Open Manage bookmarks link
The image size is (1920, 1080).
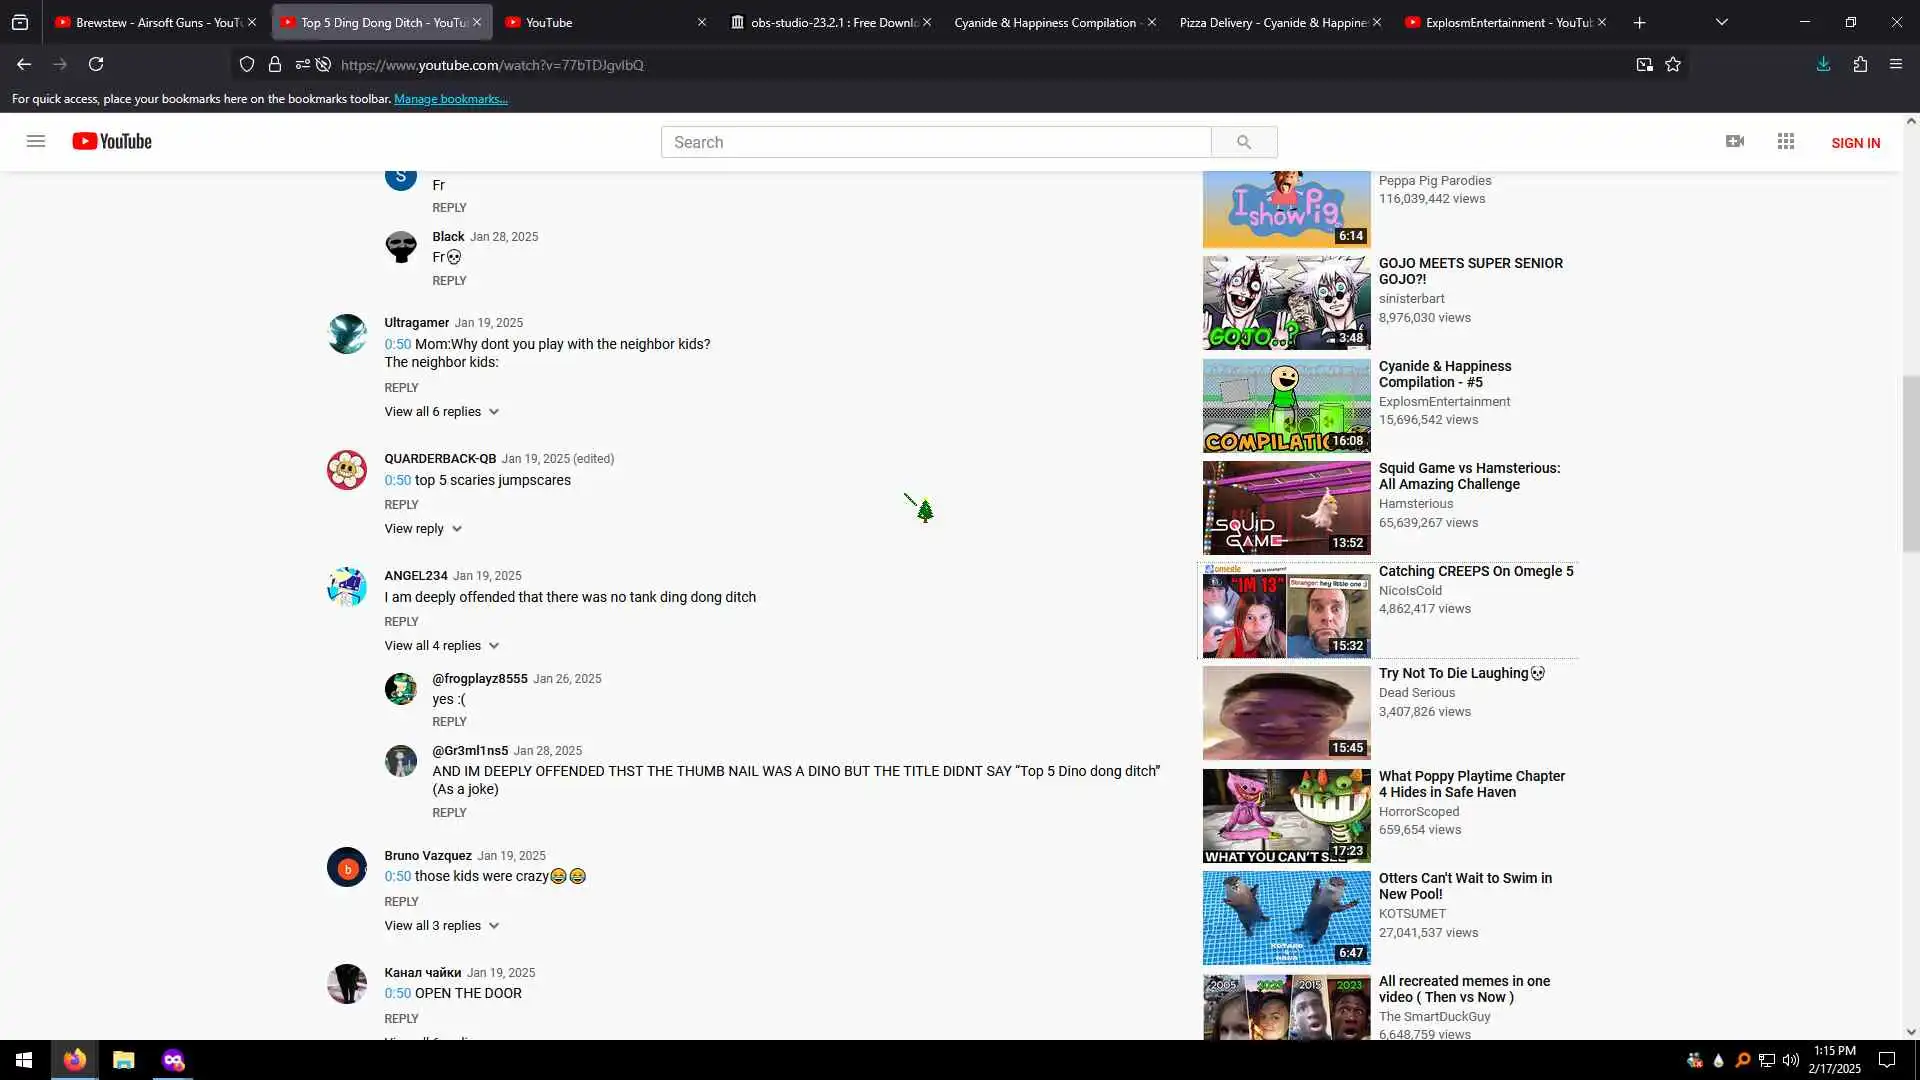pyautogui.click(x=450, y=99)
